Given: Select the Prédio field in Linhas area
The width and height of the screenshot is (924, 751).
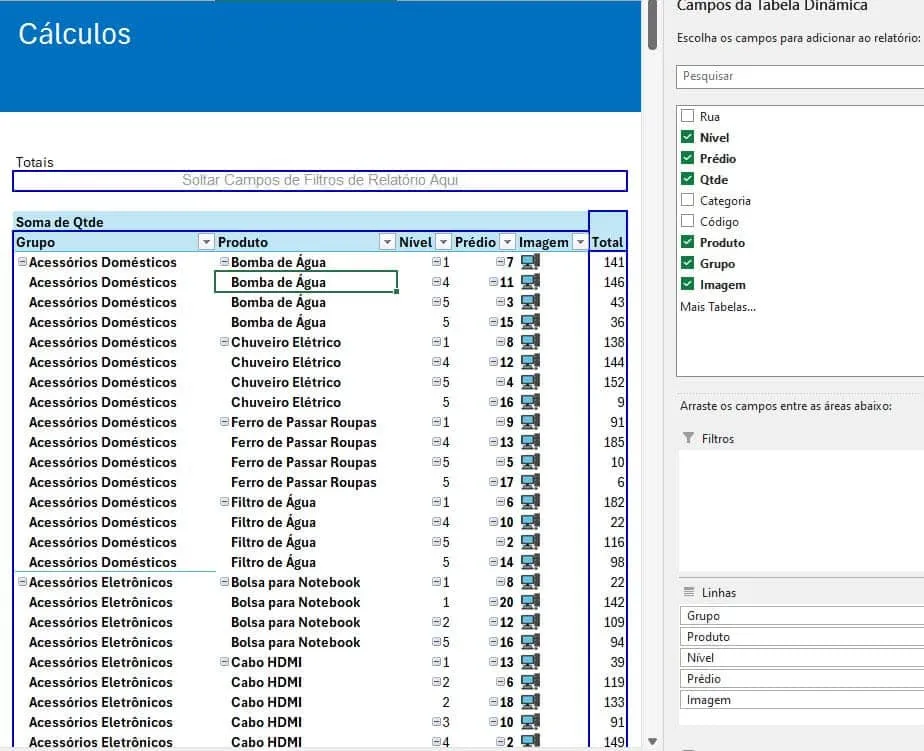Looking at the screenshot, I should (801, 678).
